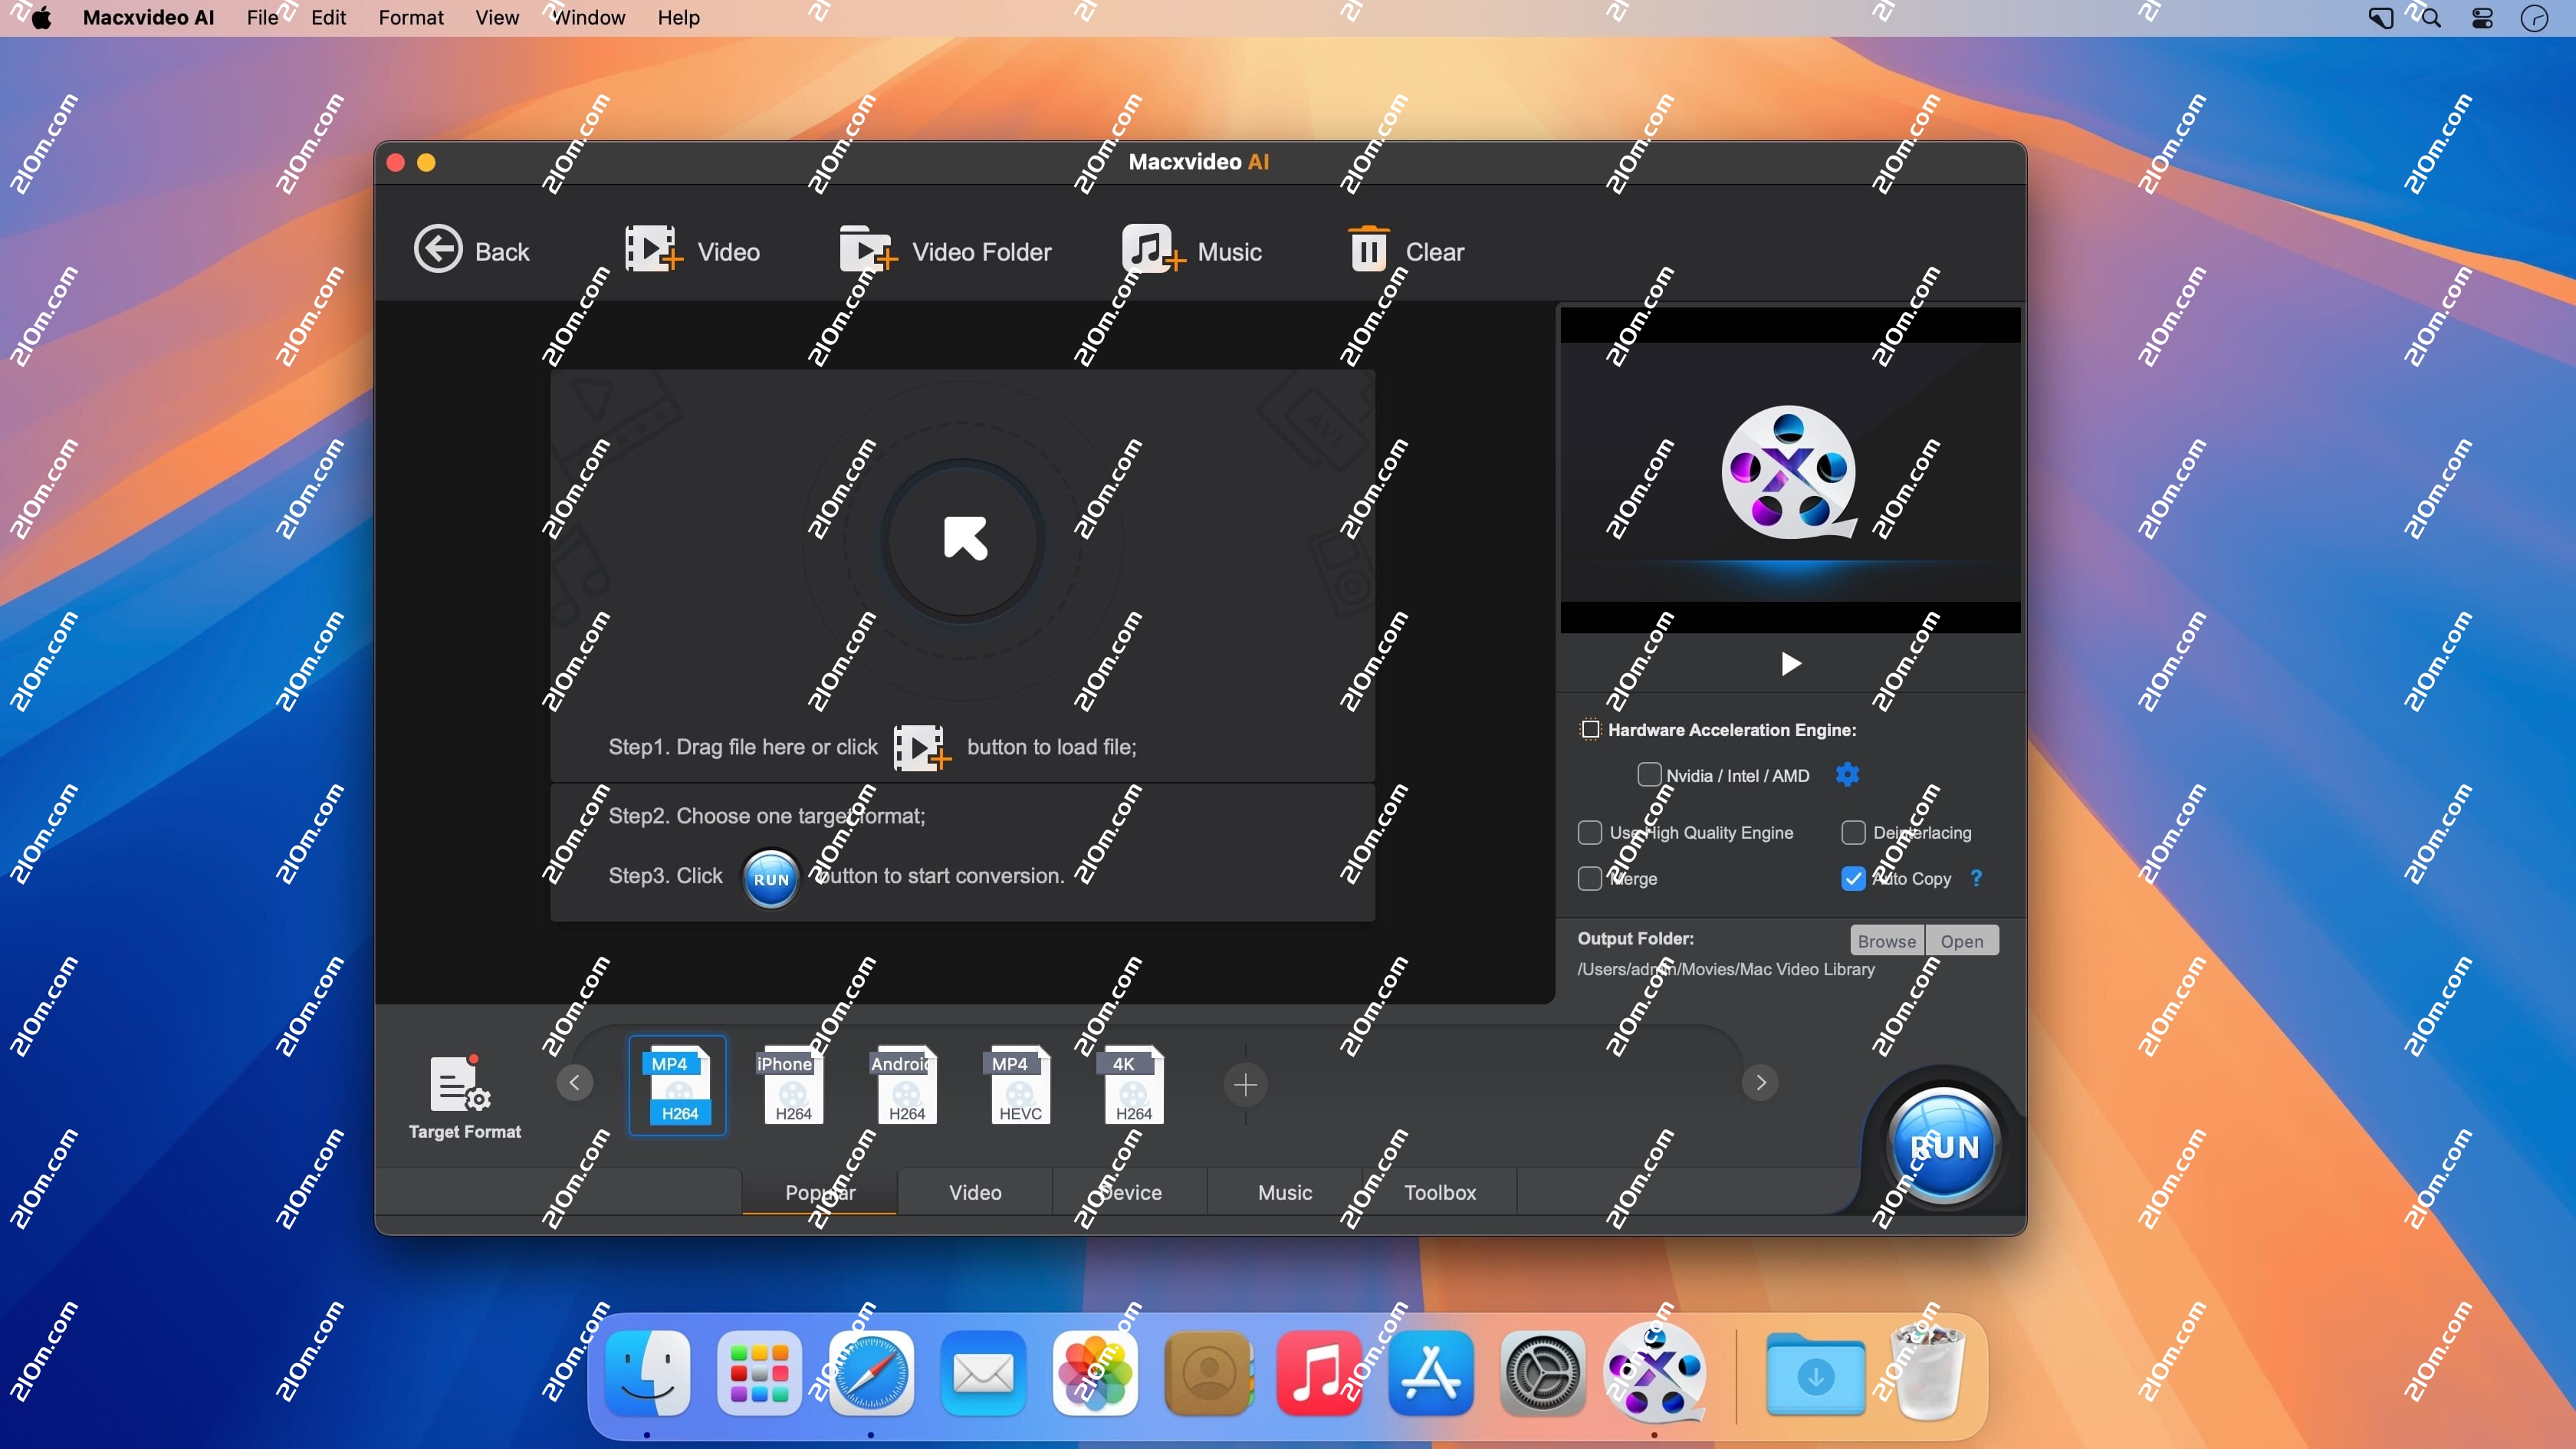
Task: Expand format list with the plus button
Action: coord(1245,1084)
